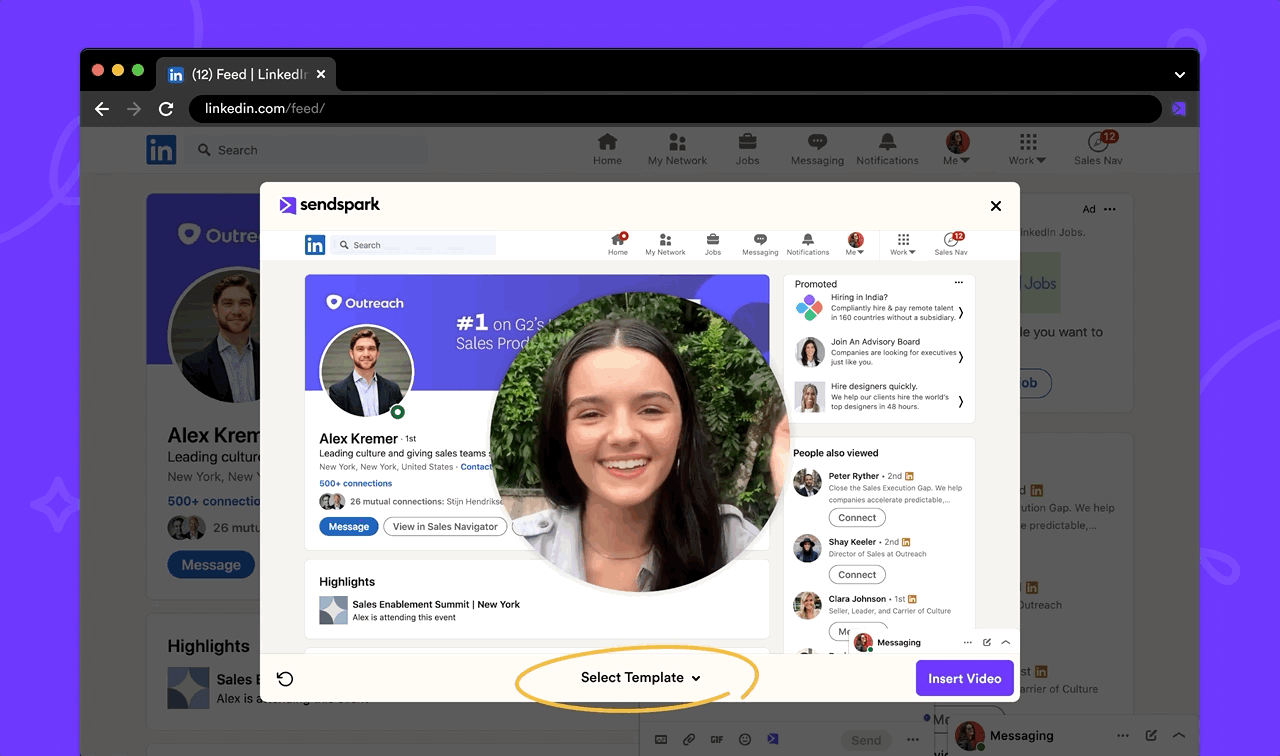Open Sales Enablement Summit | New York highlight

click(x=436, y=604)
